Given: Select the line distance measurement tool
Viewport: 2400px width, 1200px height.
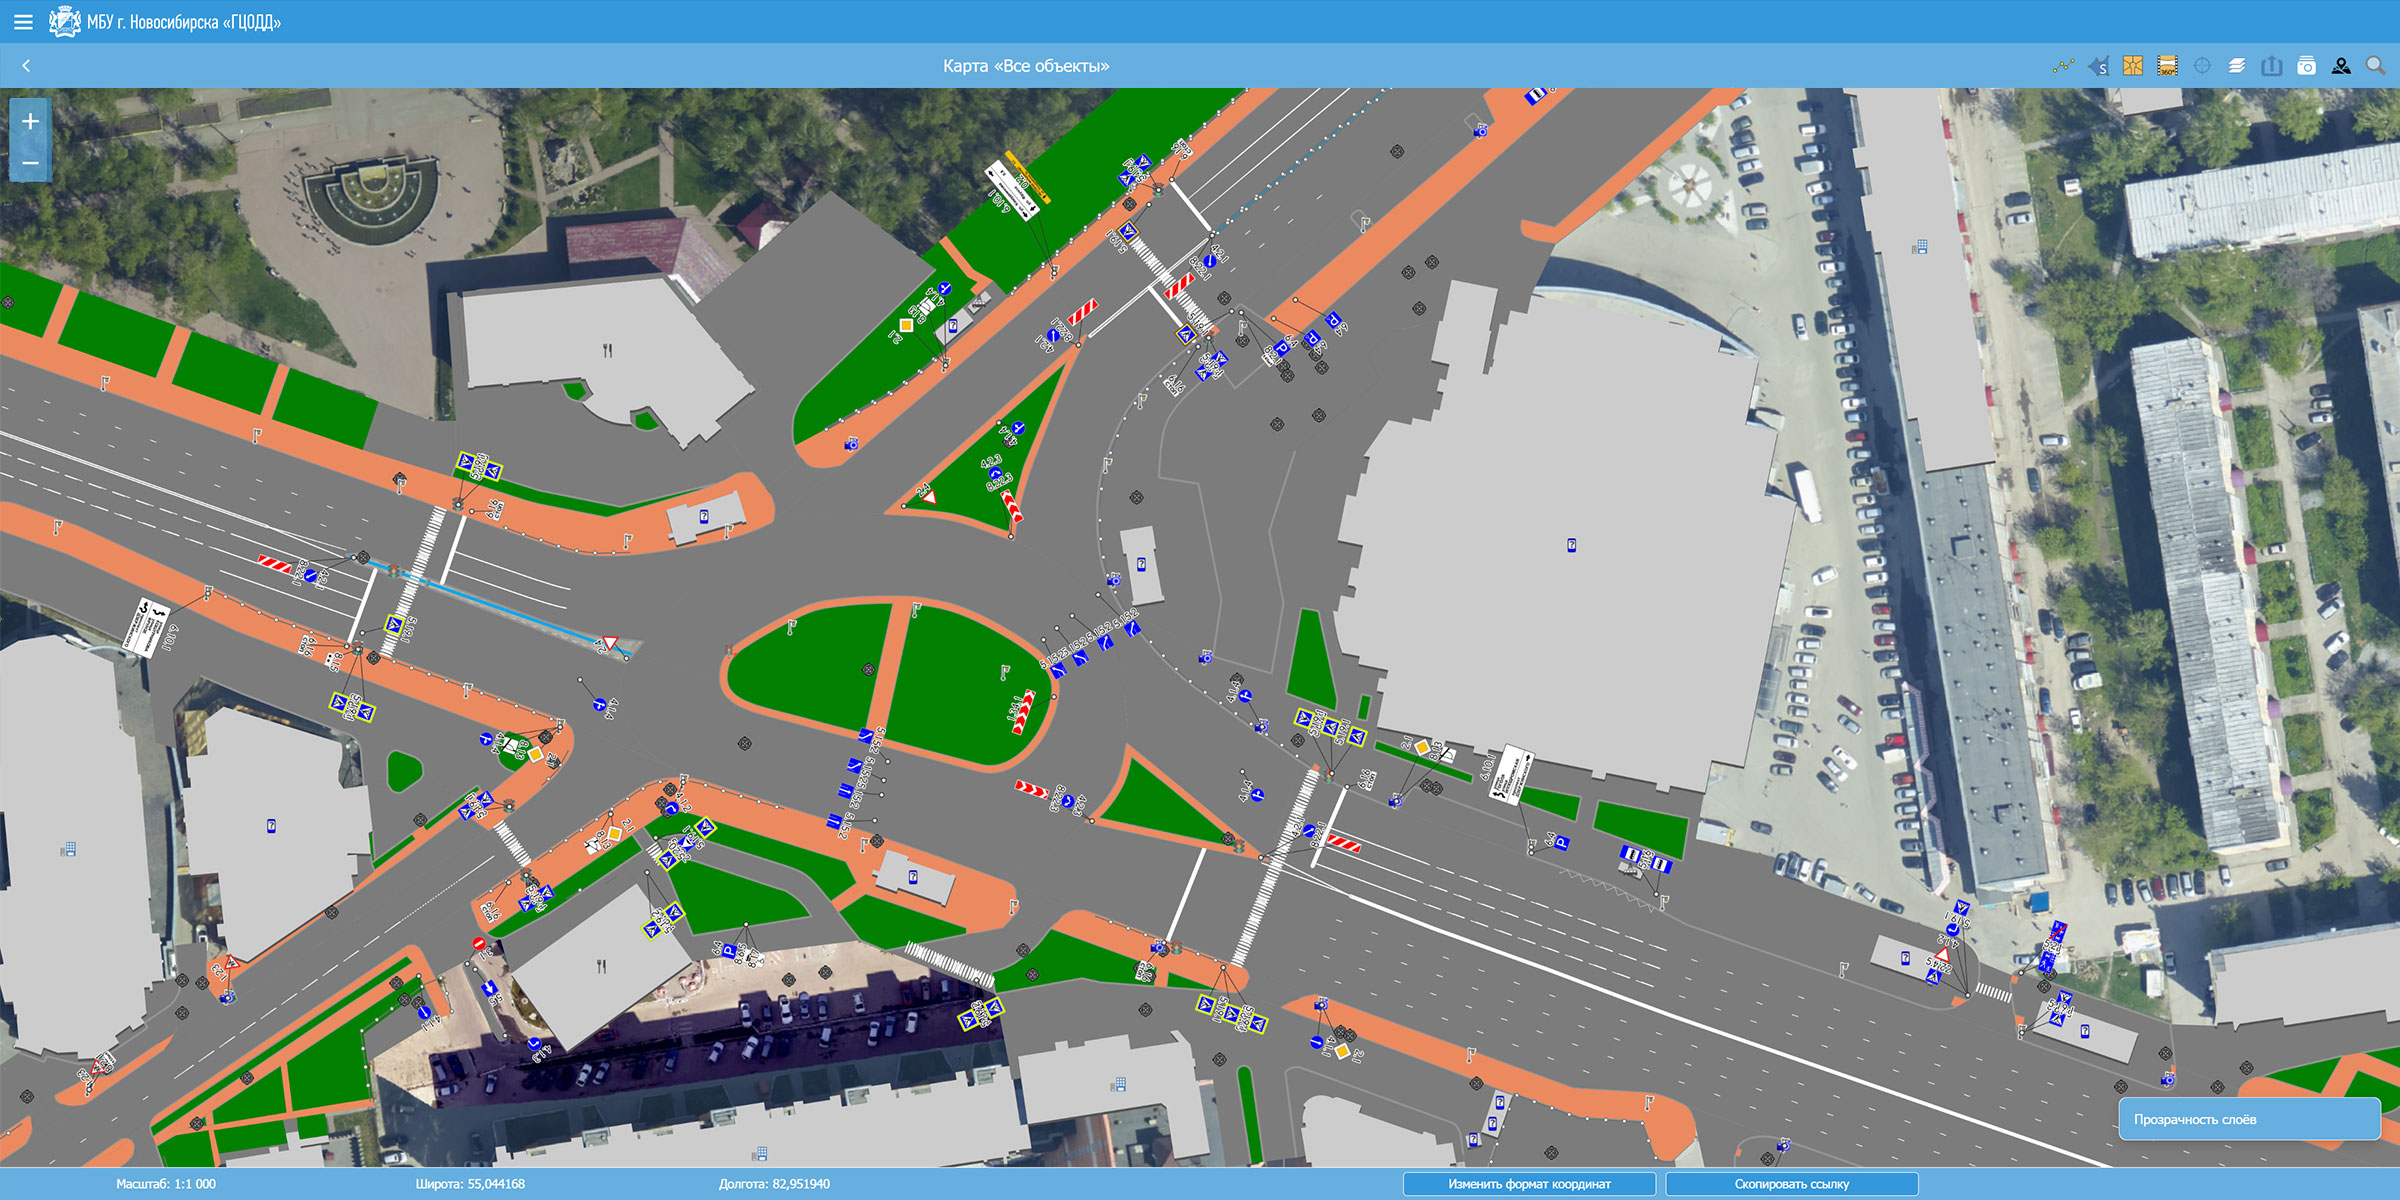Looking at the screenshot, I should [2063, 66].
